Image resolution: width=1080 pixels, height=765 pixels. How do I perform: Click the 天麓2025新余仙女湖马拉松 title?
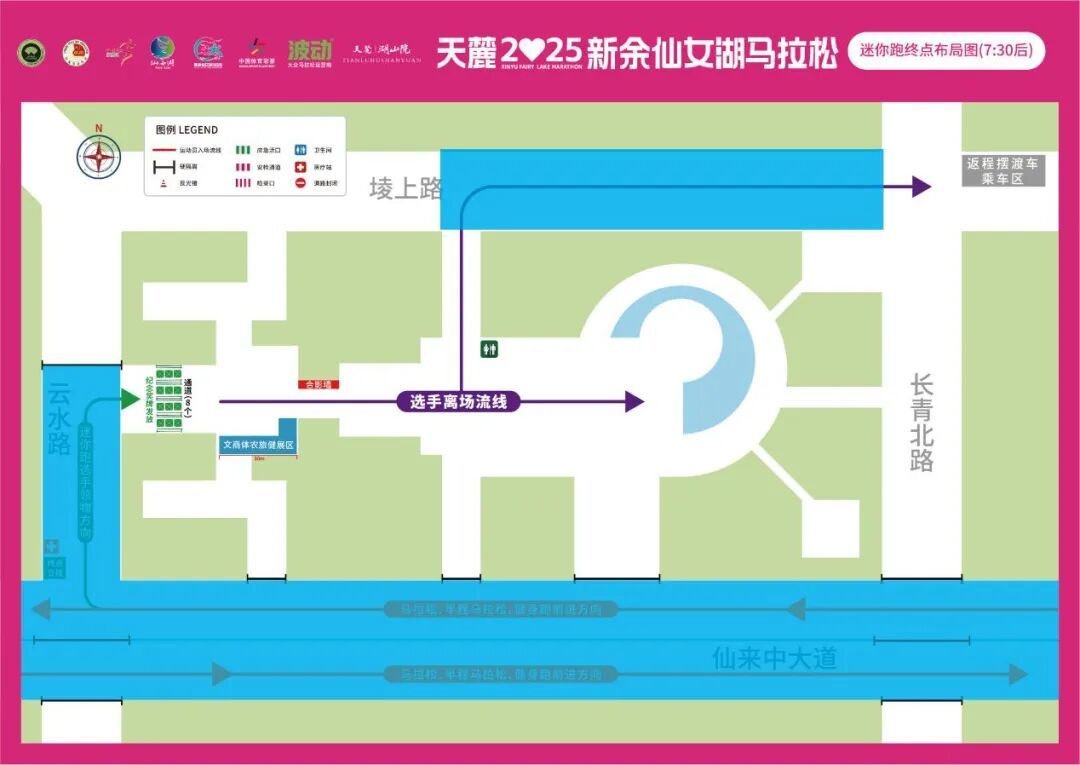point(637,52)
